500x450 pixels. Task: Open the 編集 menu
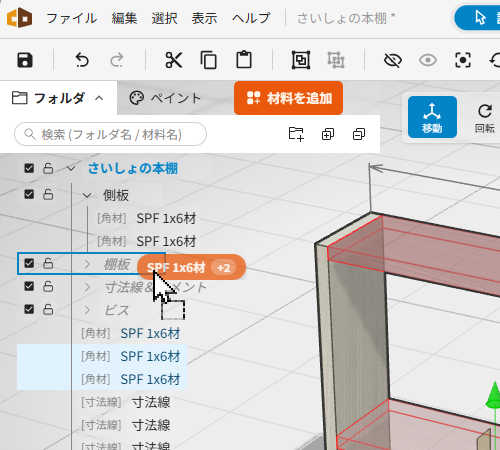(124, 18)
